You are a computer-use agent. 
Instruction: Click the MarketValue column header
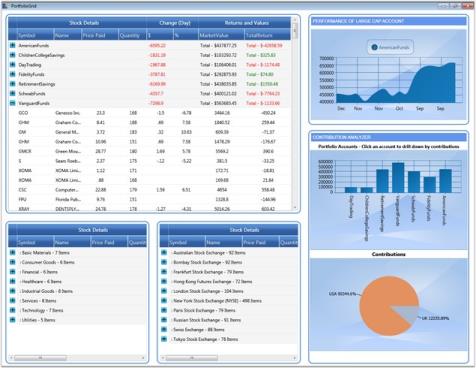point(221,35)
